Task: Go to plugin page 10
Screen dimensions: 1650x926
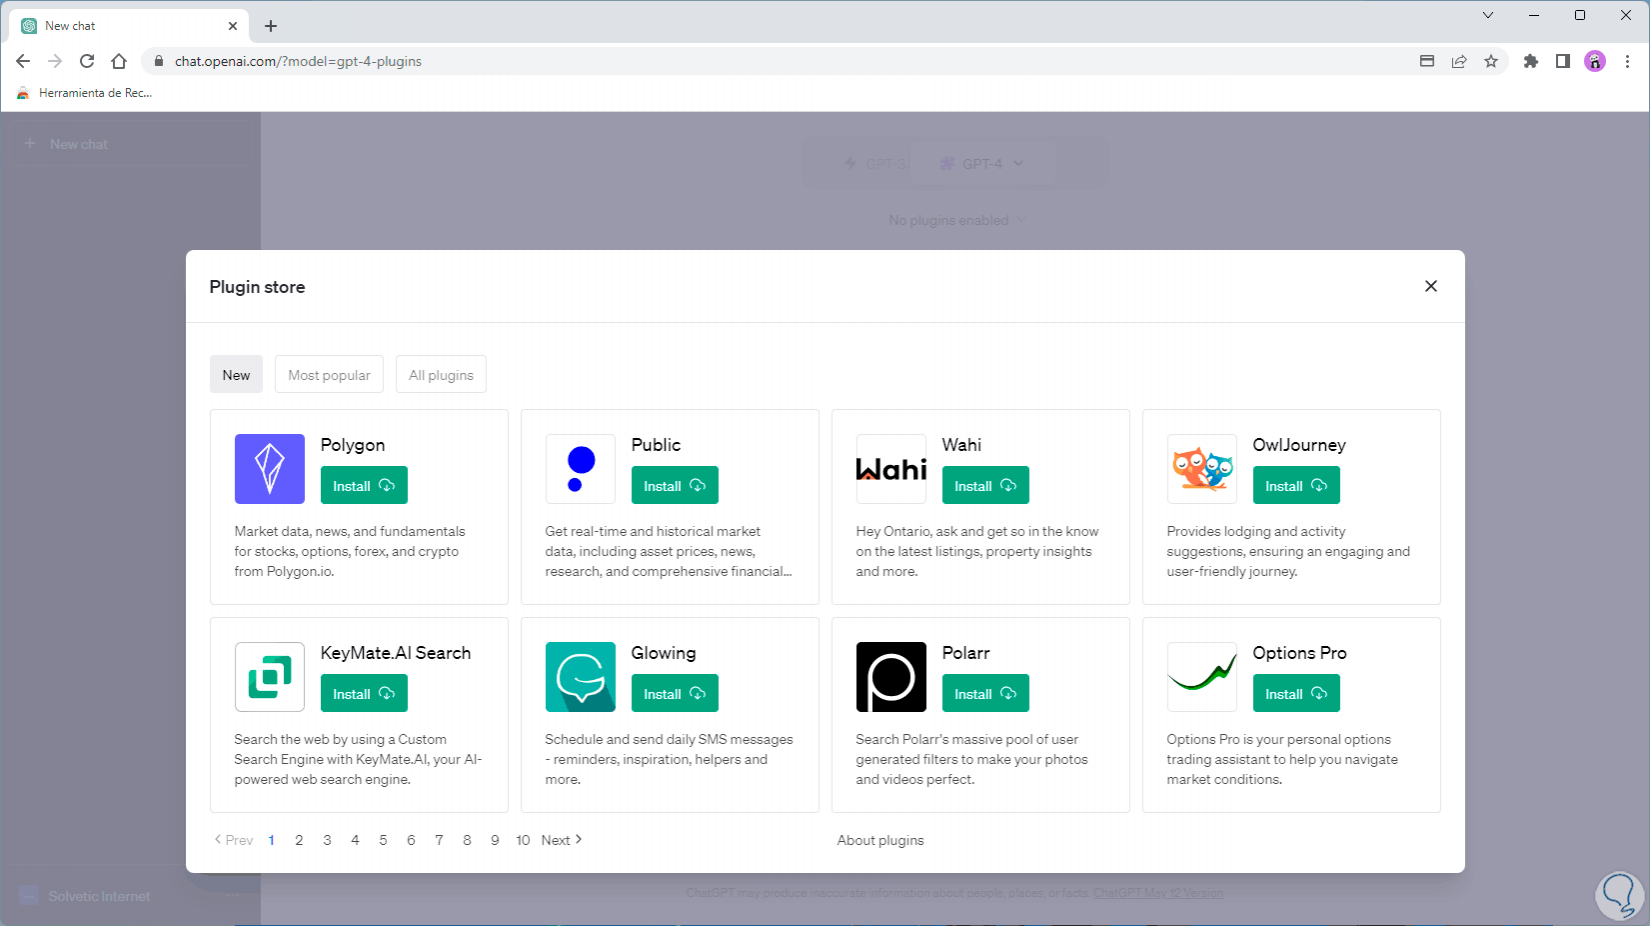Action: pyautogui.click(x=523, y=840)
